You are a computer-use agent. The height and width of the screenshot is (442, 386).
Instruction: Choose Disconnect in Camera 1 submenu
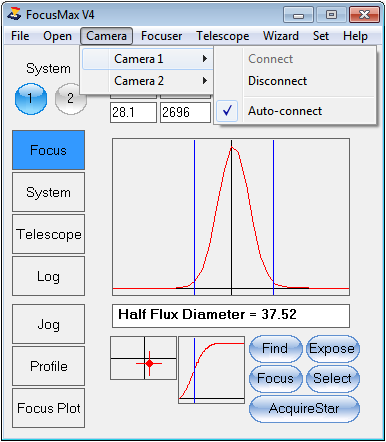[295, 81]
